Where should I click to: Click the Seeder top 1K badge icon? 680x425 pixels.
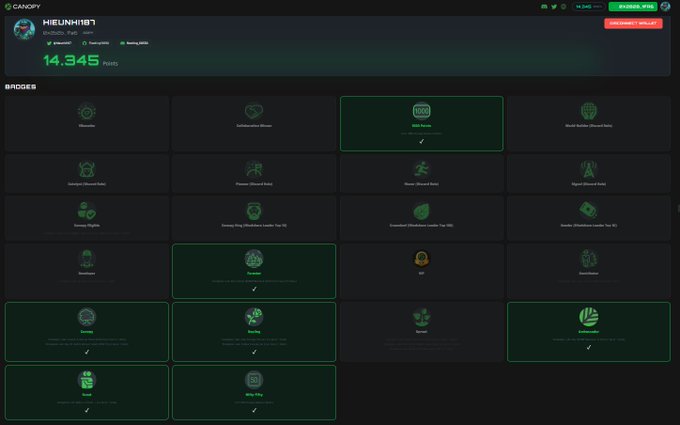[x=589, y=211]
